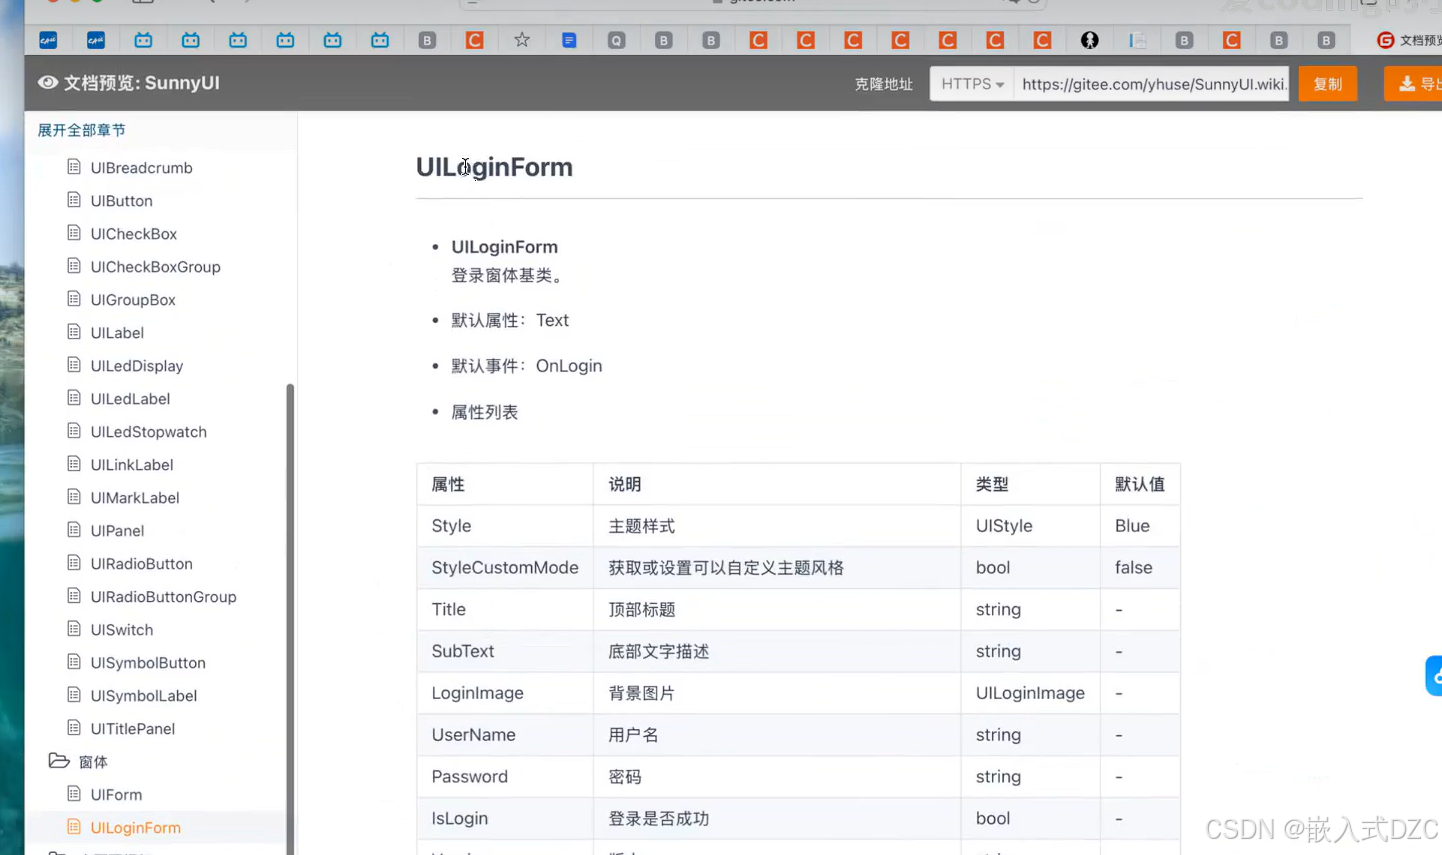Open the HTTPS protocol dropdown
The height and width of the screenshot is (855, 1442).
[x=972, y=84]
